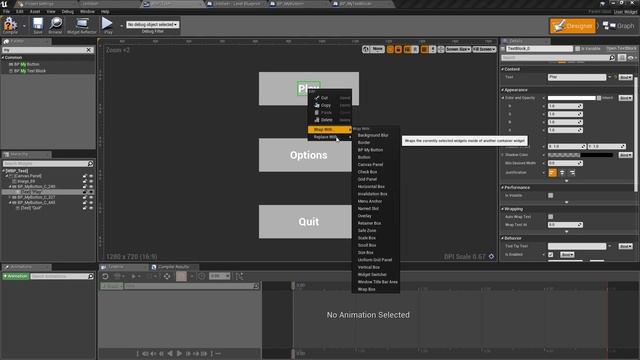Click the timeline curve editor icon
Viewport: 640px width, 360px height.
click(x=239, y=276)
